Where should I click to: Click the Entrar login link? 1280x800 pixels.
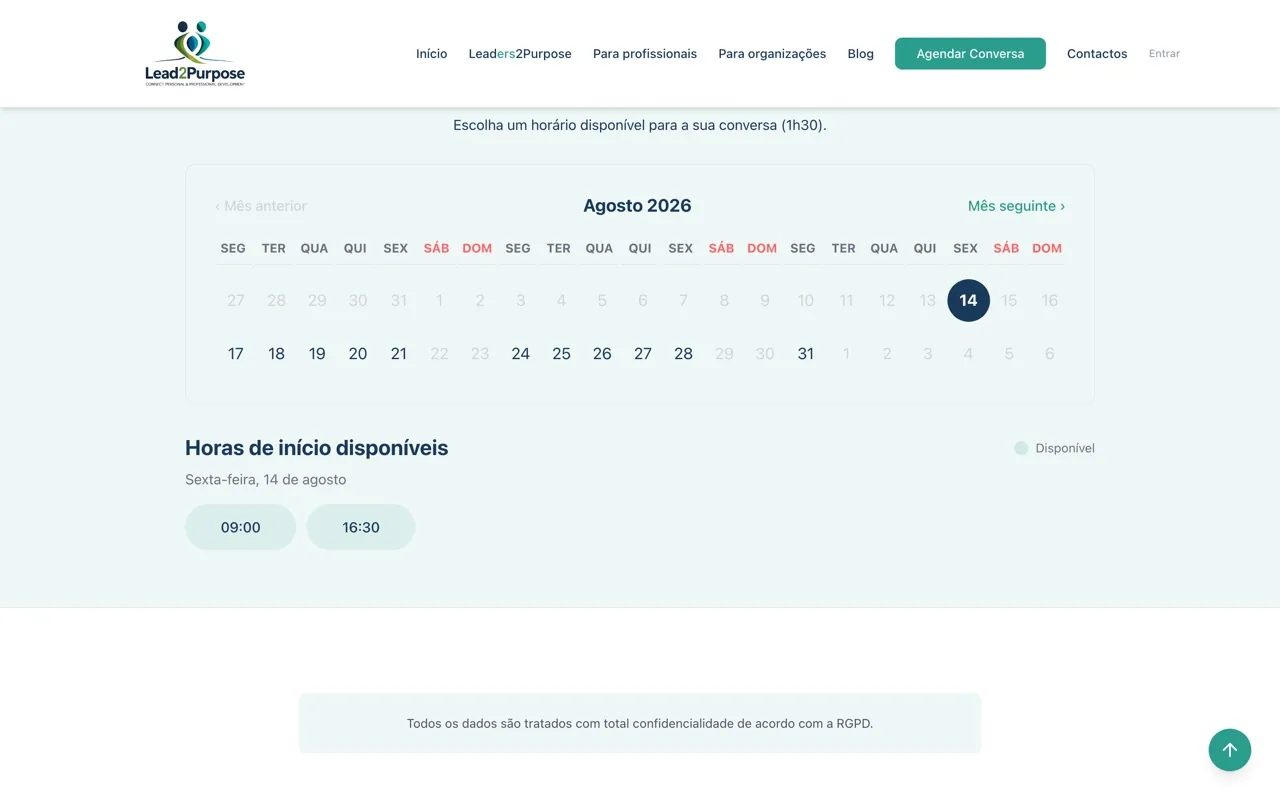pos(1164,54)
